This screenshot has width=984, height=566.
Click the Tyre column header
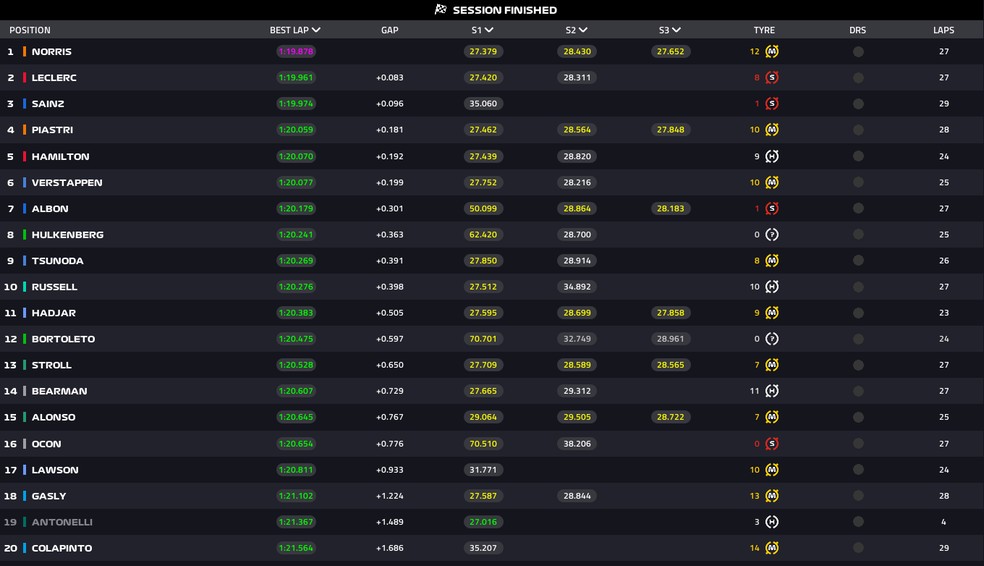click(x=764, y=29)
